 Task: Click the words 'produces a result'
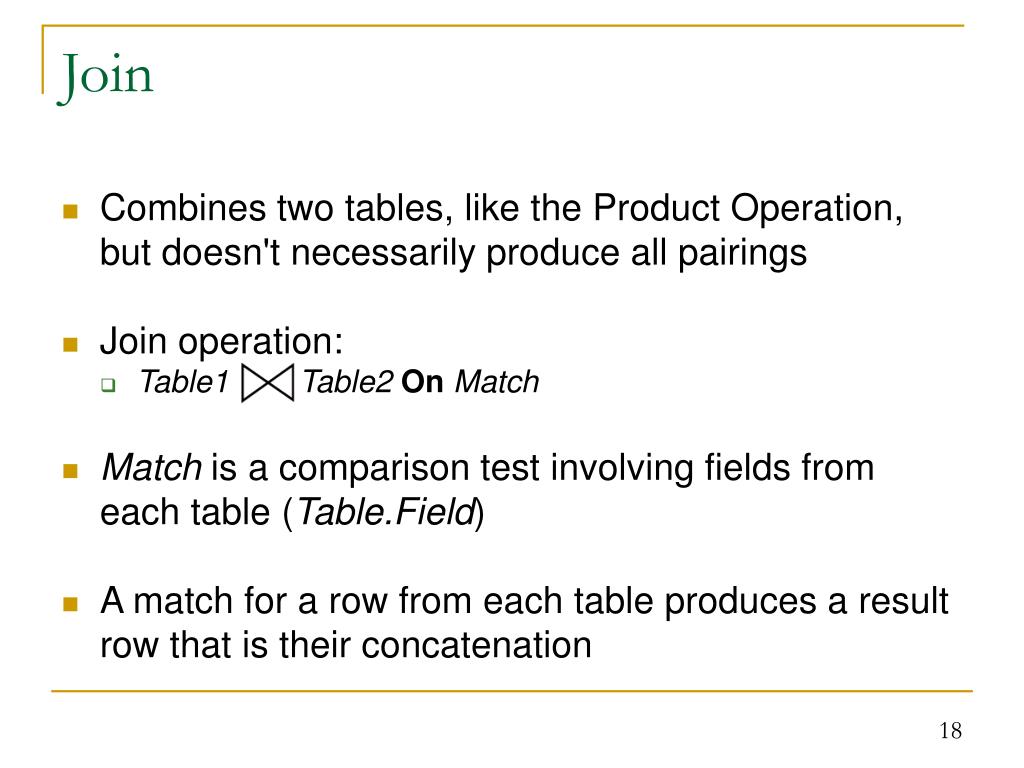806,601
